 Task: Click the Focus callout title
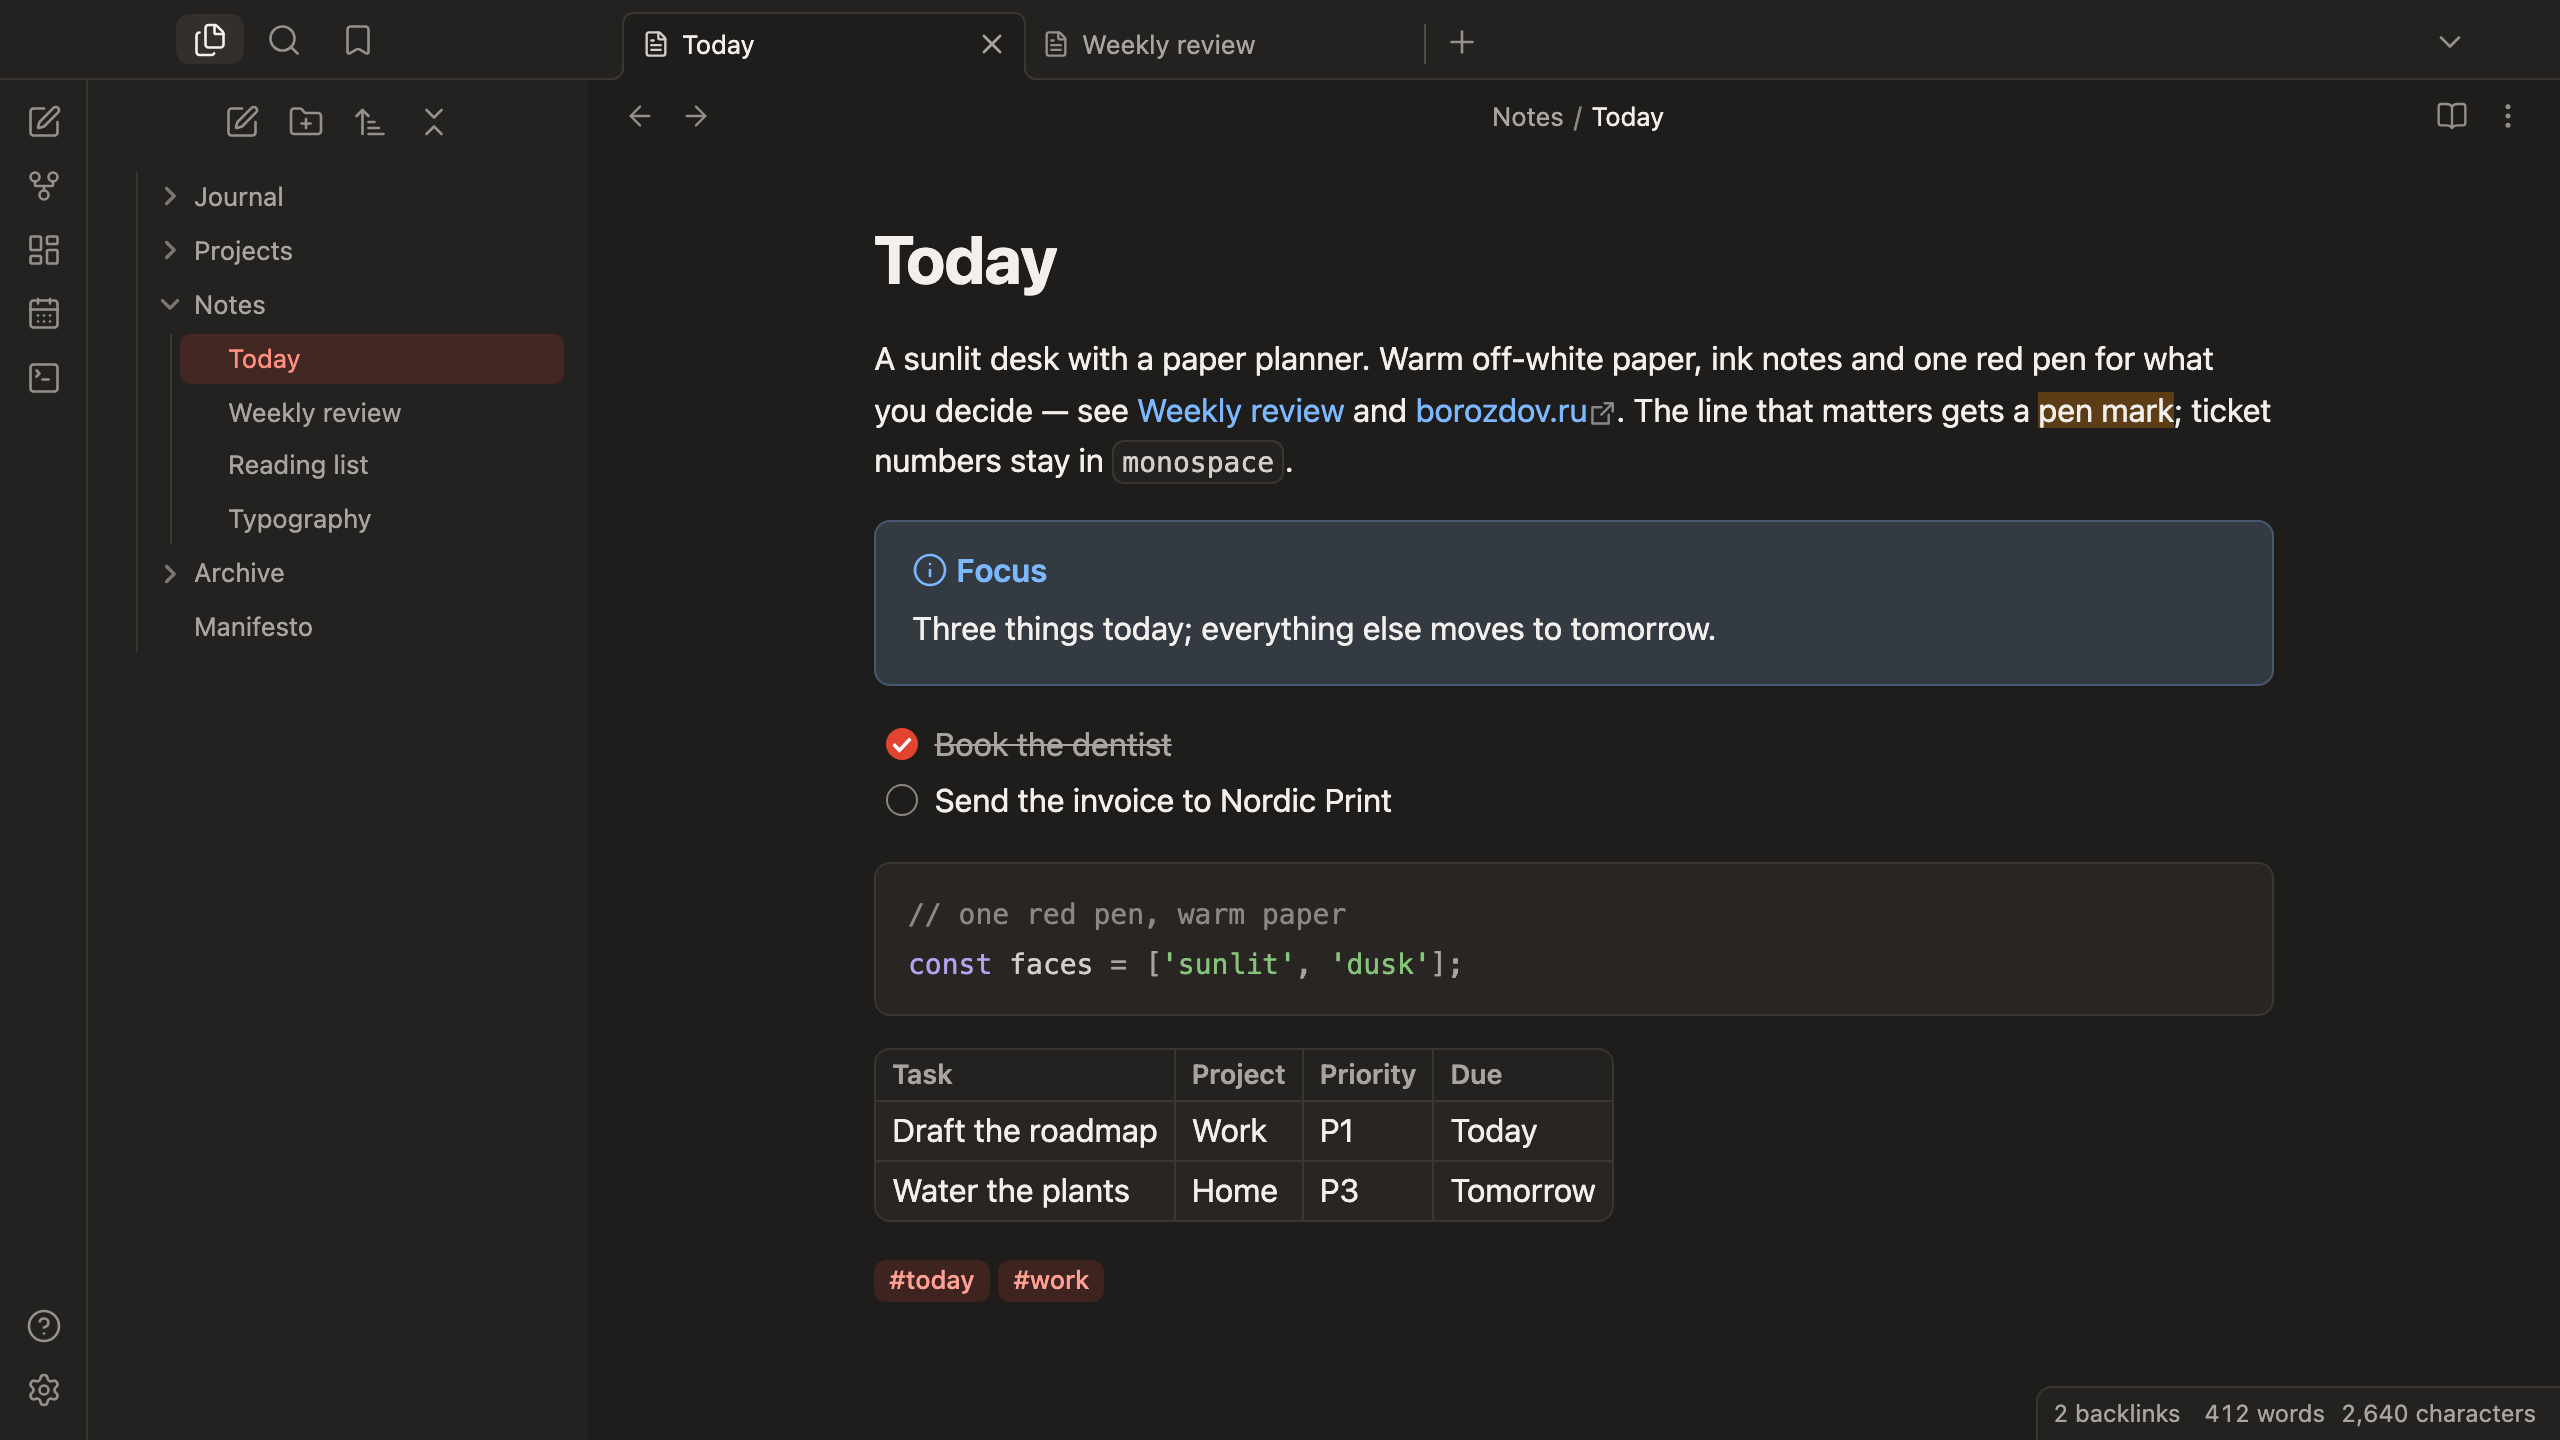(x=1001, y=571)
